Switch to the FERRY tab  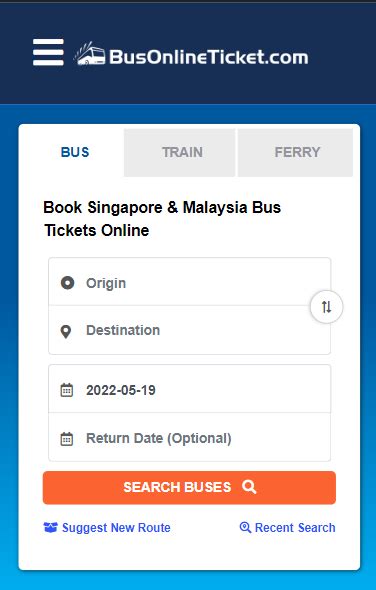295,152
